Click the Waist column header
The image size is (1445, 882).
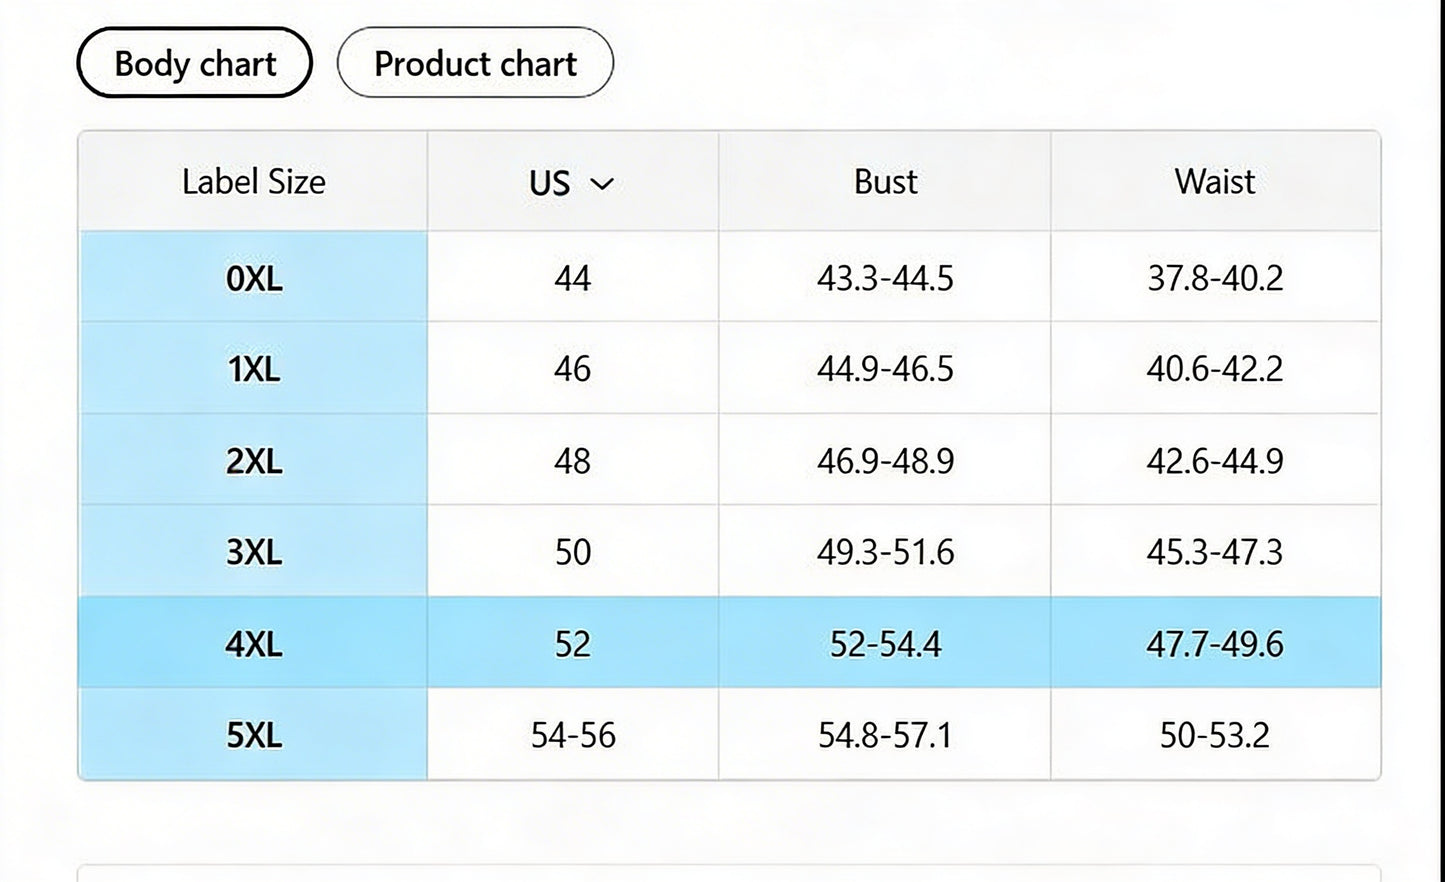tap(1215, 182)
